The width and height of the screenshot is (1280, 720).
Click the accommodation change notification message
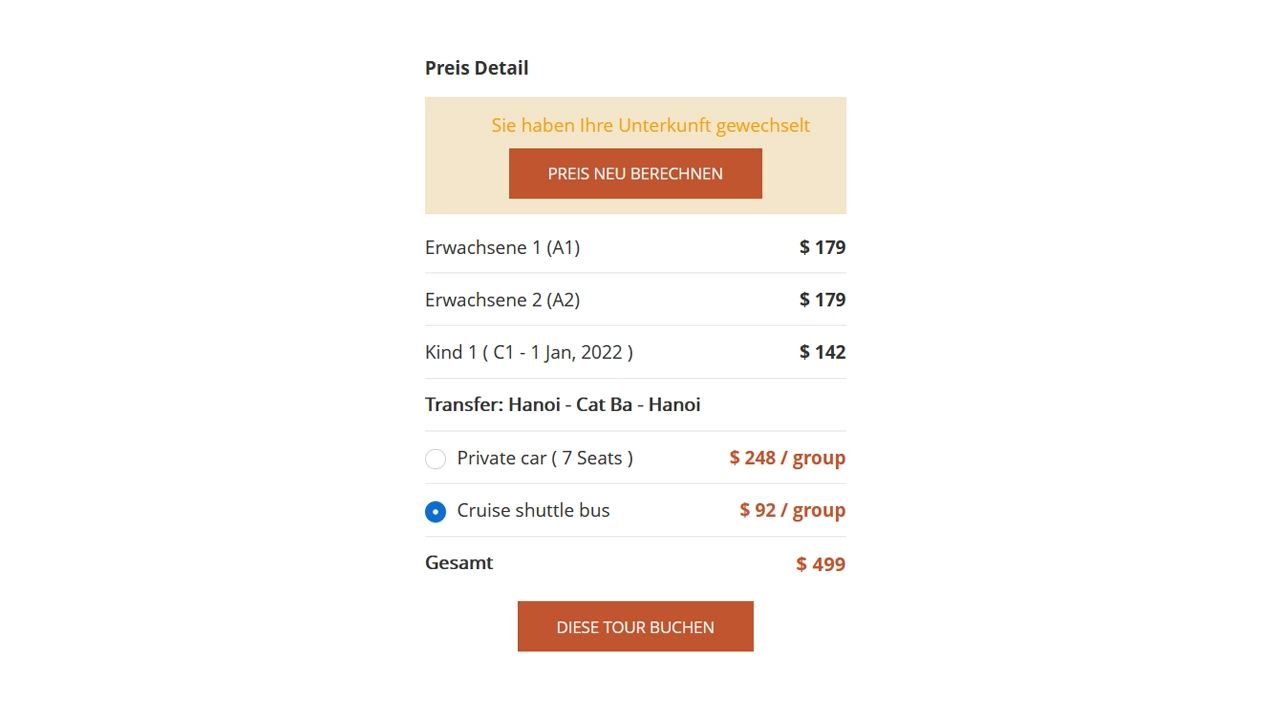click(650, 125)
